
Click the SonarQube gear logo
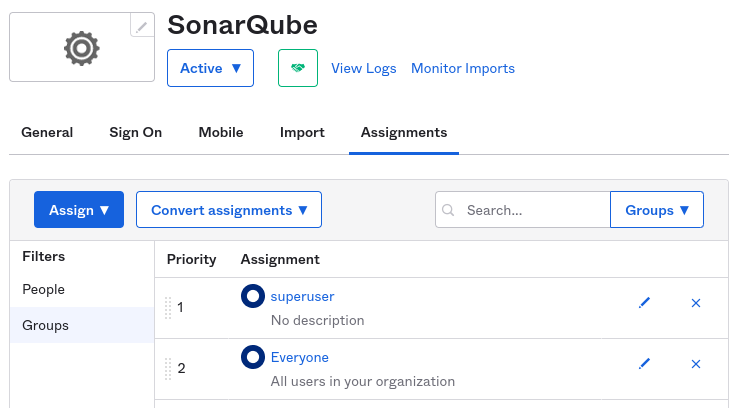pos(82,47)
